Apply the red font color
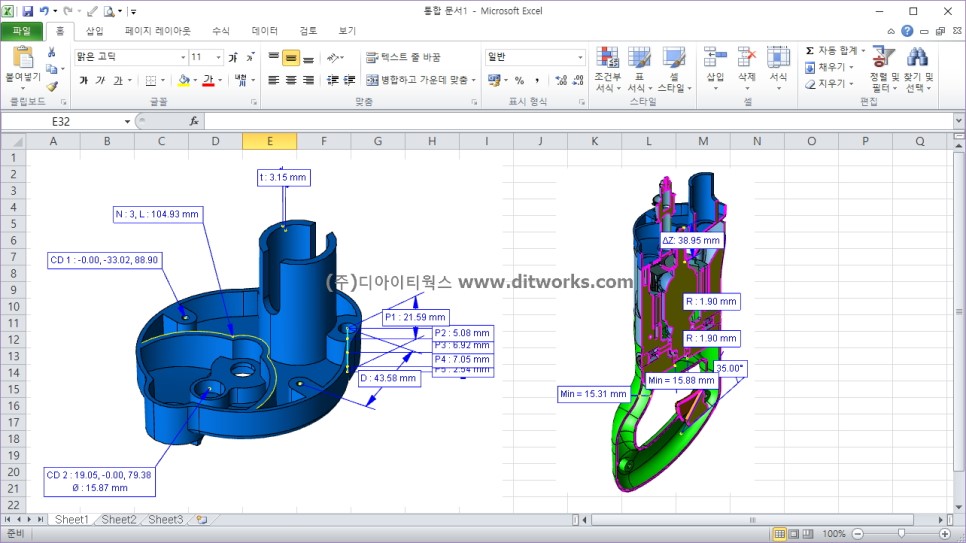 208,80
